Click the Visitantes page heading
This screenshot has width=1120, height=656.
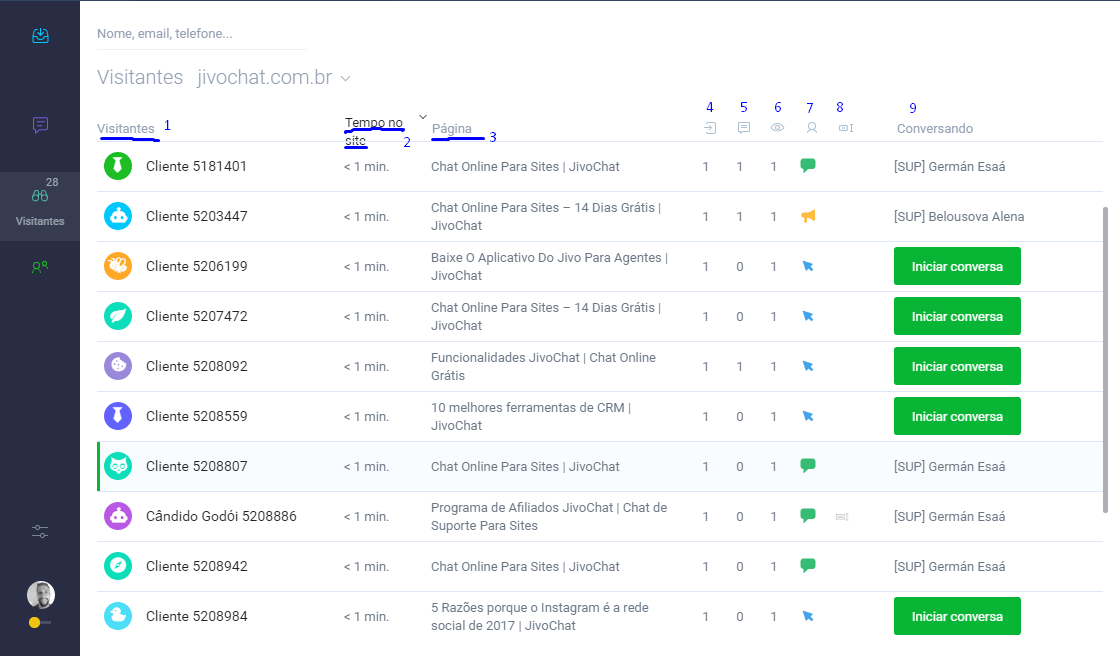tap(140, 77)
